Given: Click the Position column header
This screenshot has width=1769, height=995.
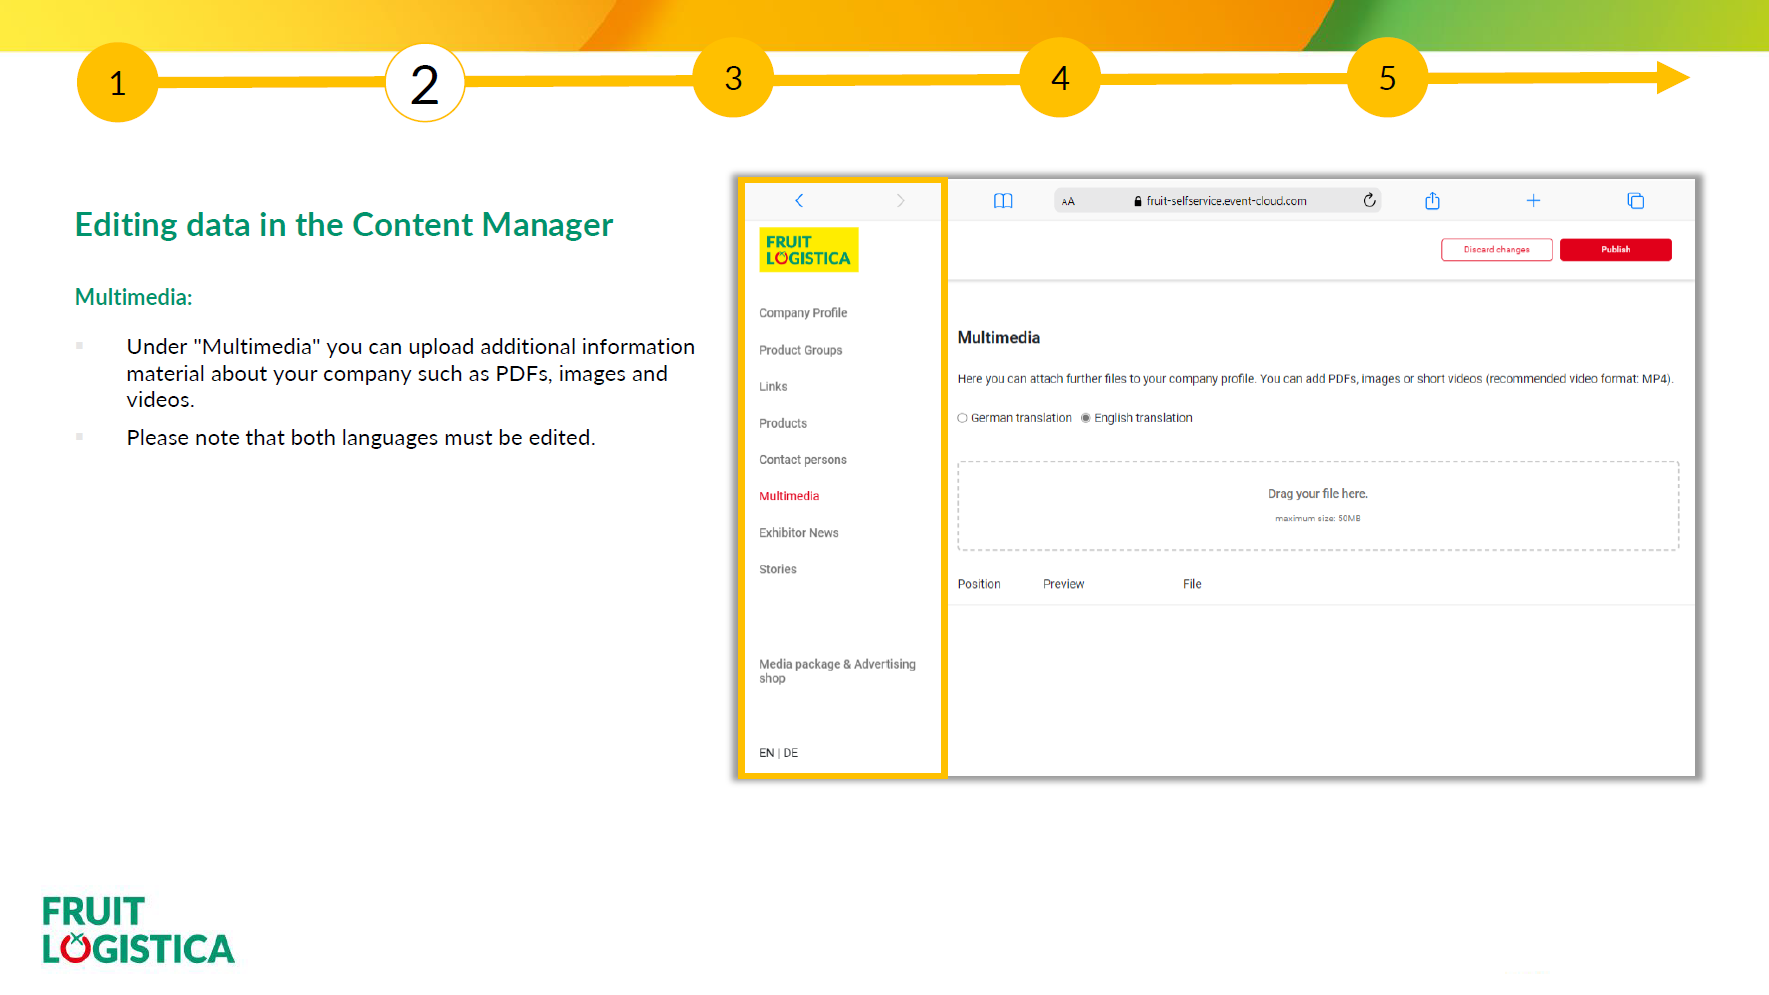Looking at the screenshot, I should 978,584.
